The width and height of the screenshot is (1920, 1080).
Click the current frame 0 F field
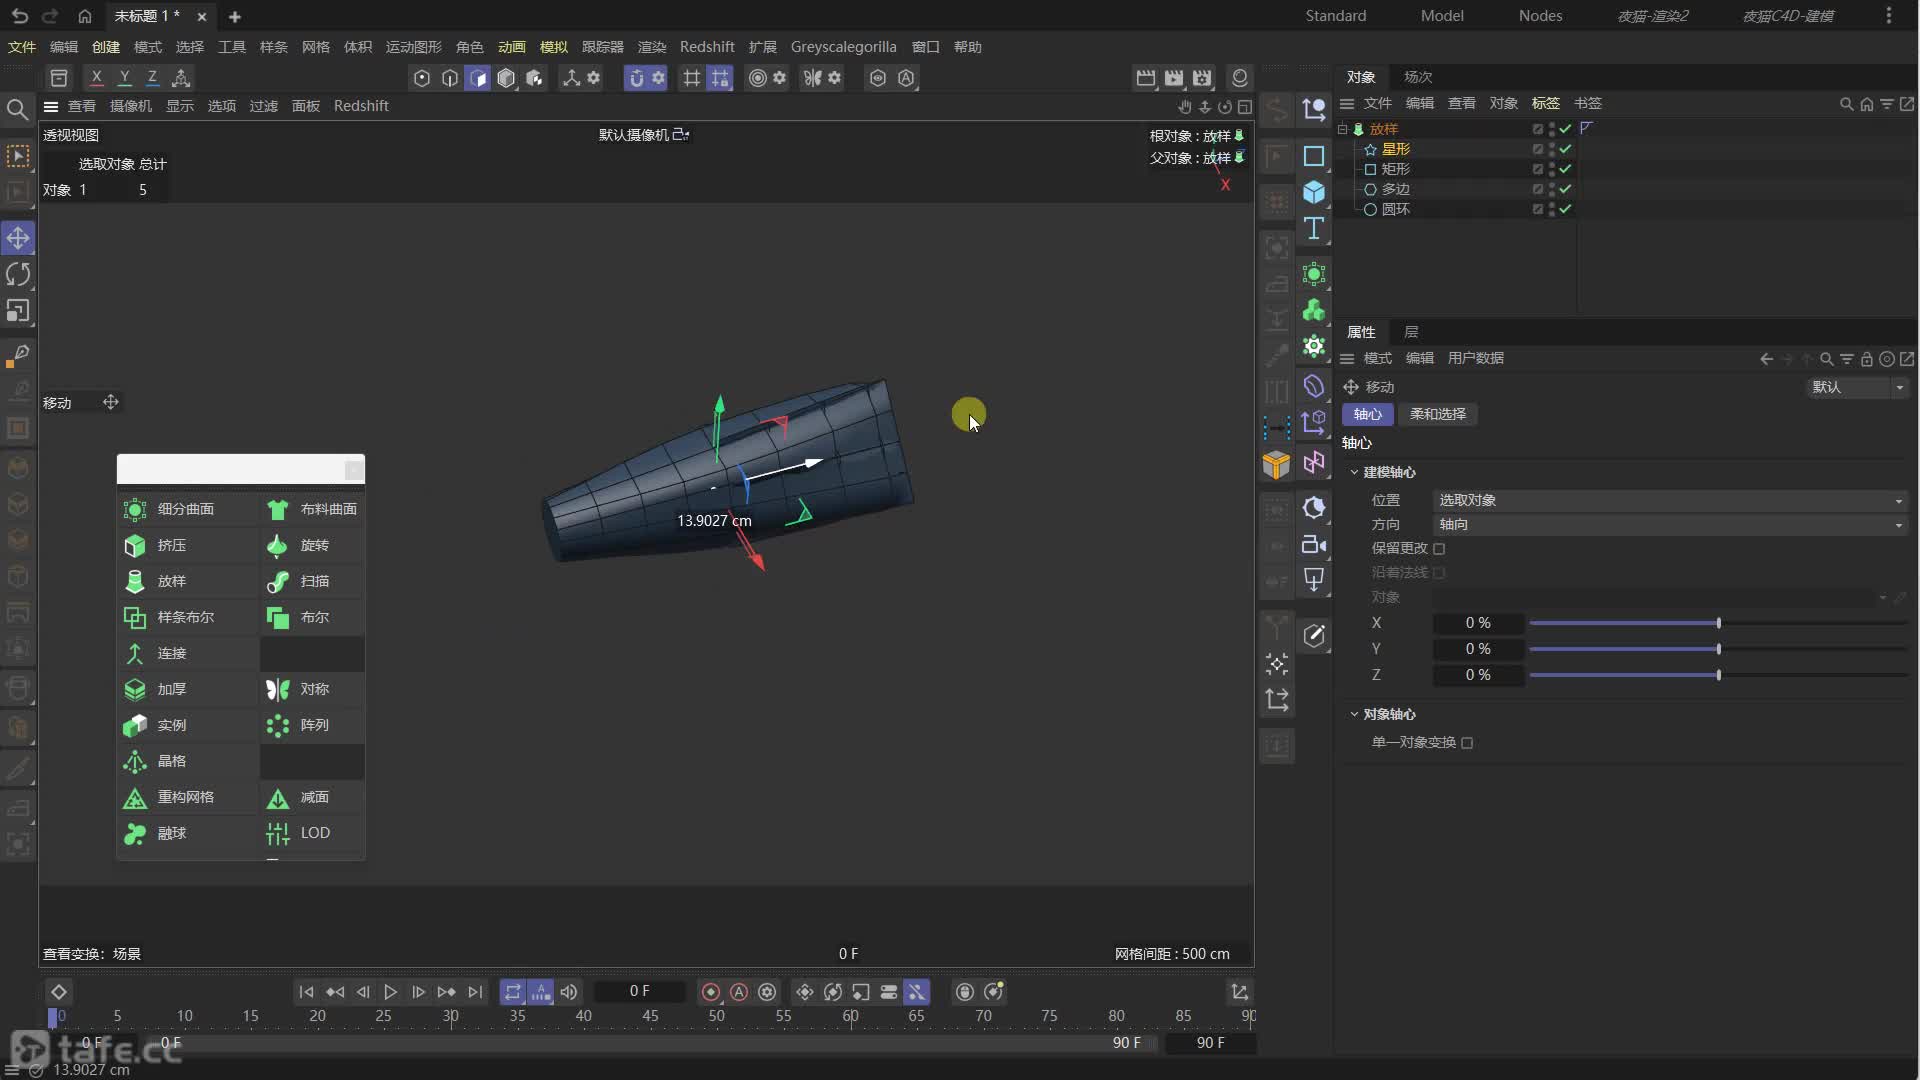[x=640, y=991]
